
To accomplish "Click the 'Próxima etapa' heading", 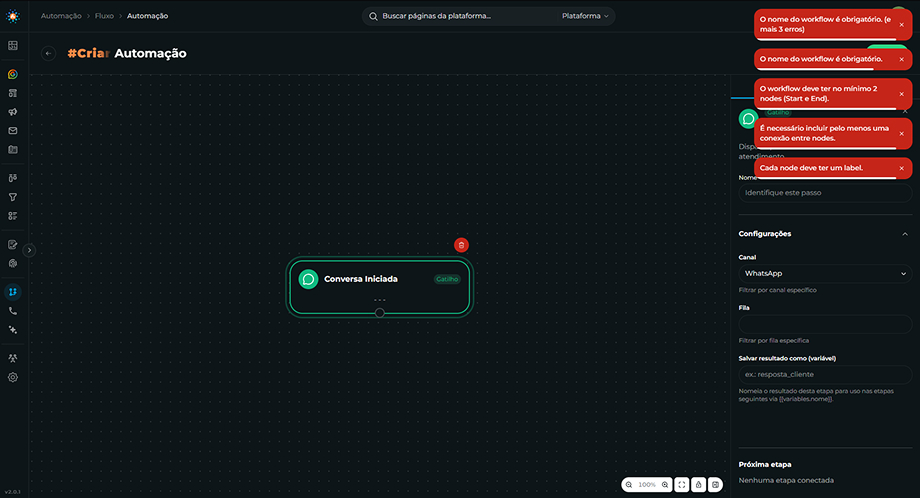I will pos(765,465).
